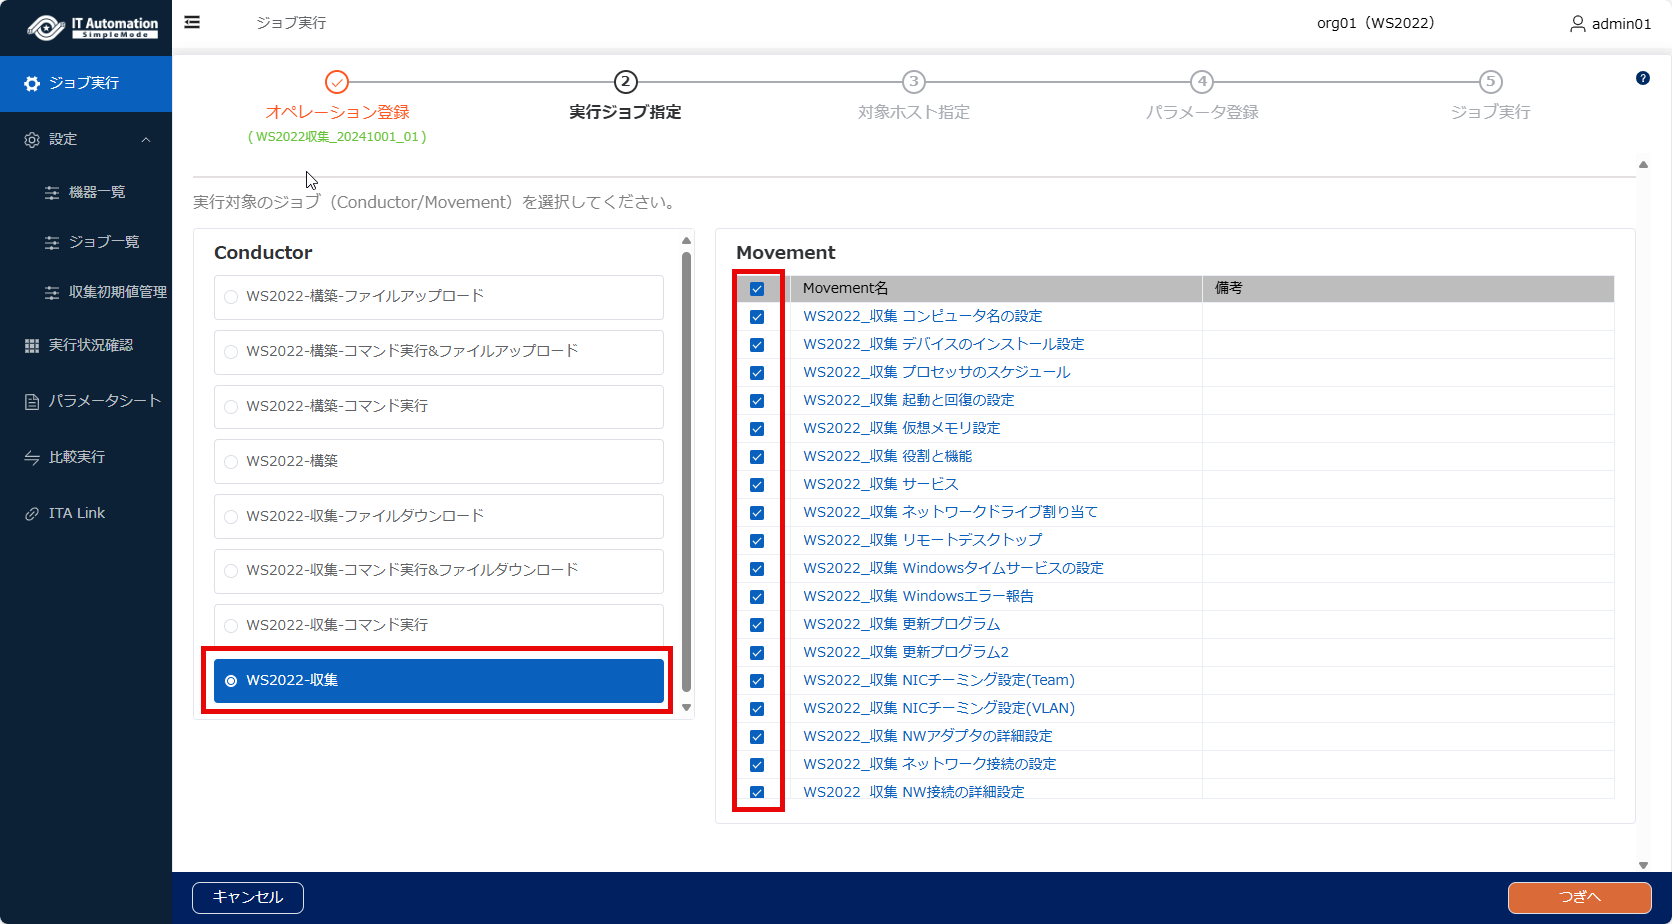Open the admin01 user icon

[x=1577, y=23]
